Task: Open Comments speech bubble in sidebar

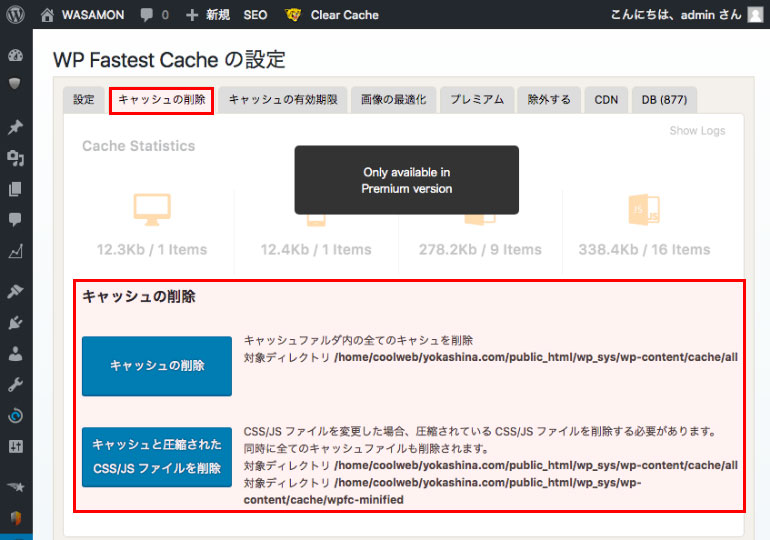Action: coord(15,219)
